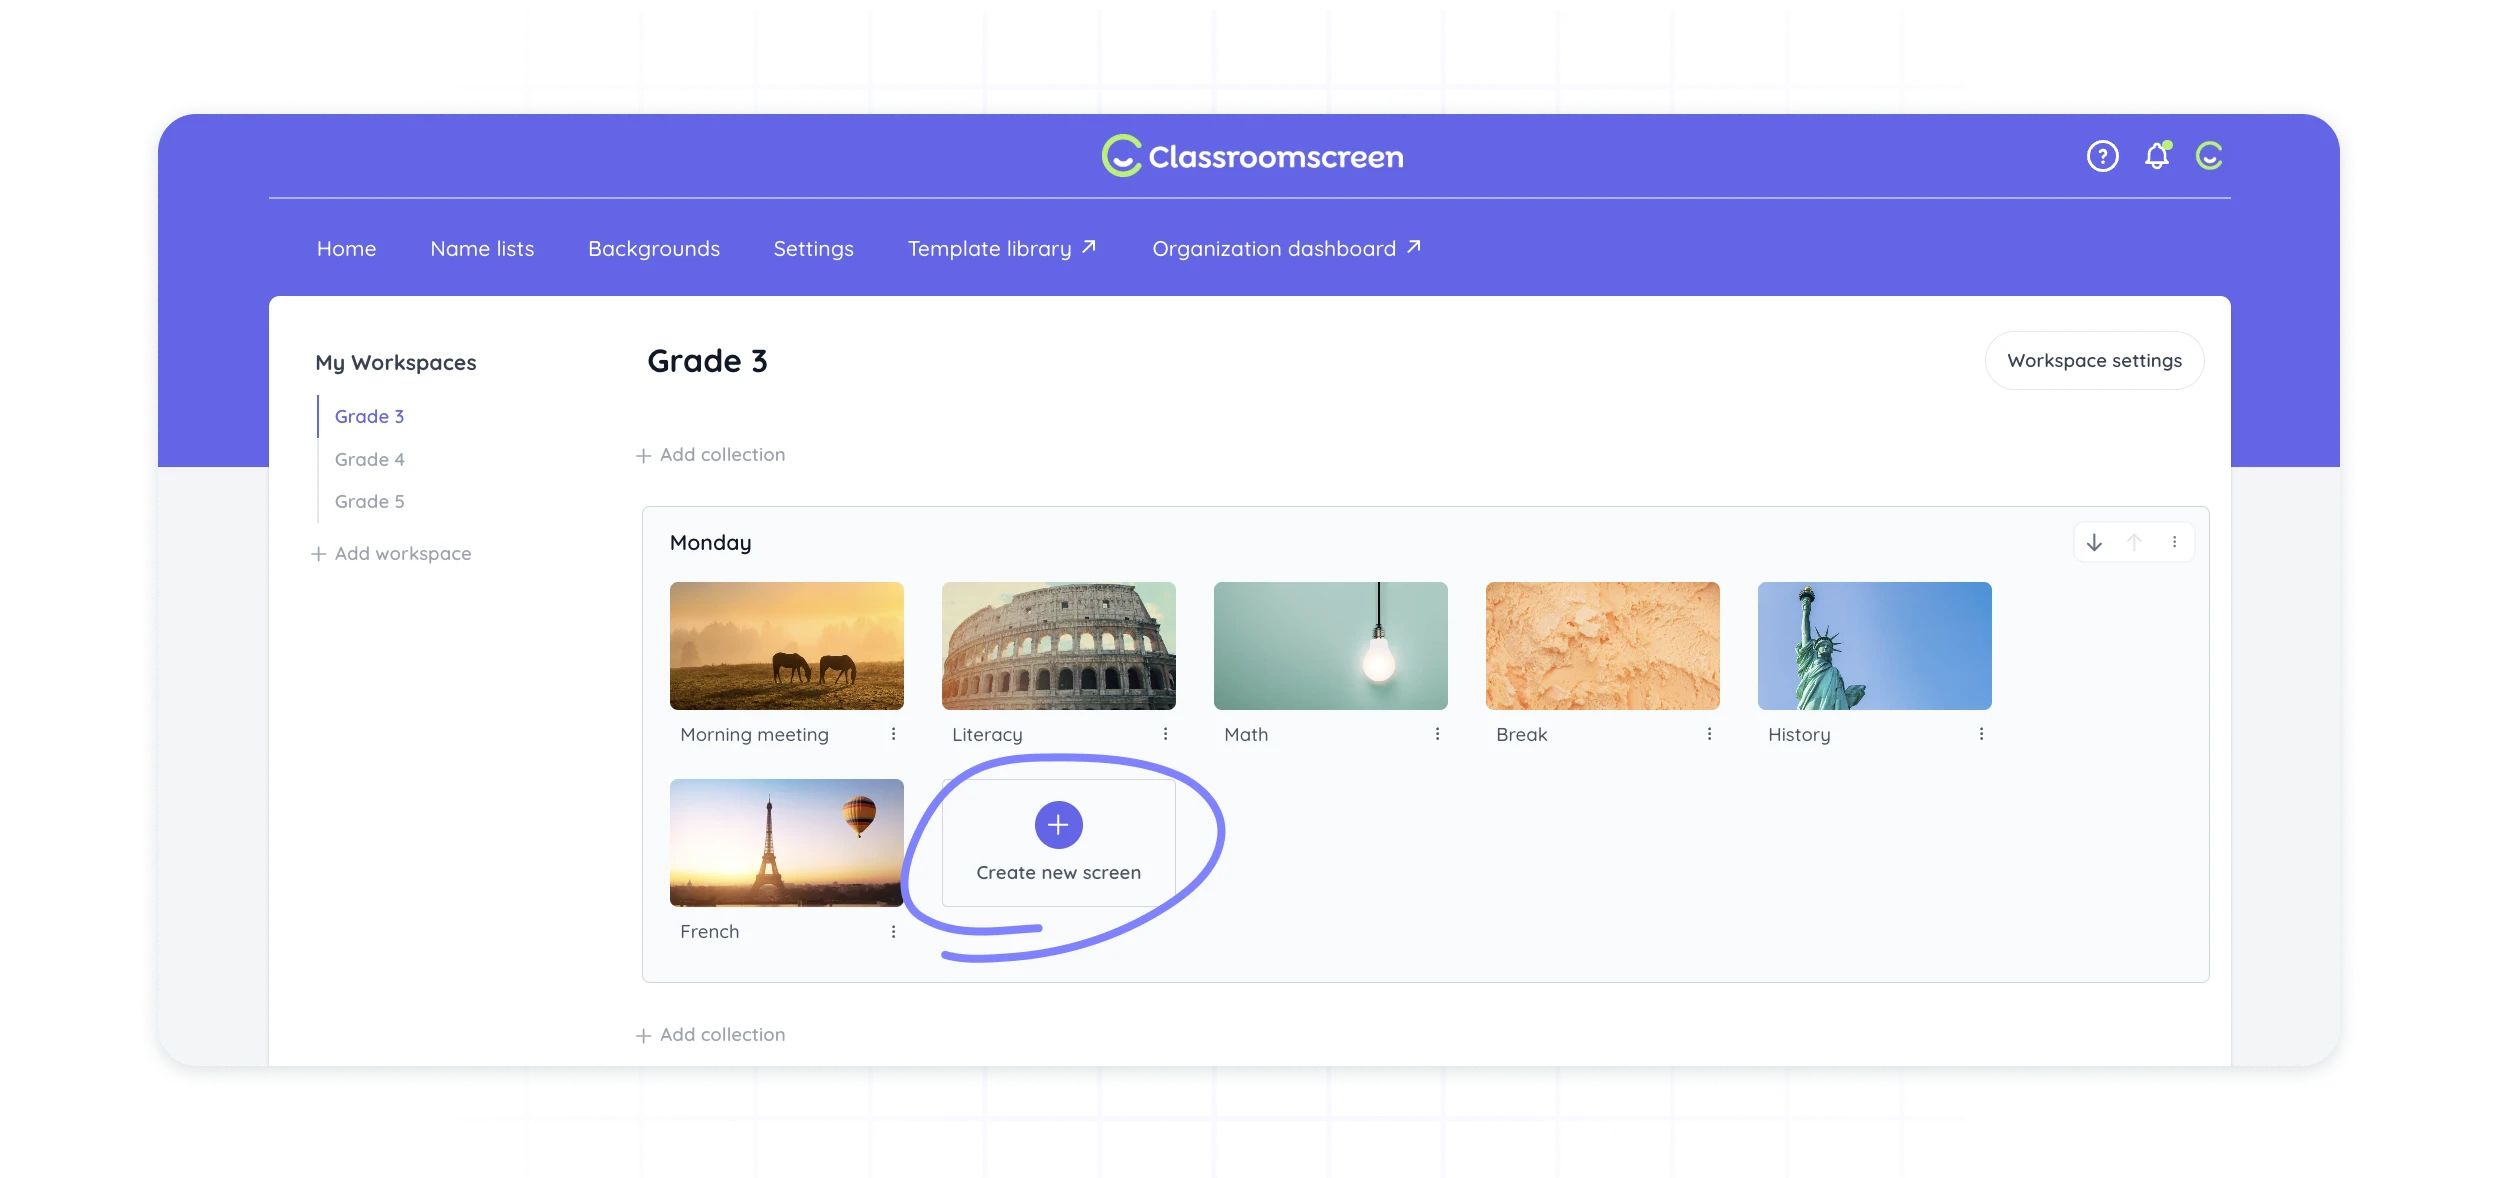Open History screen options menu
Screen dimensions: 2500x1178
[x=1981, y=734]
